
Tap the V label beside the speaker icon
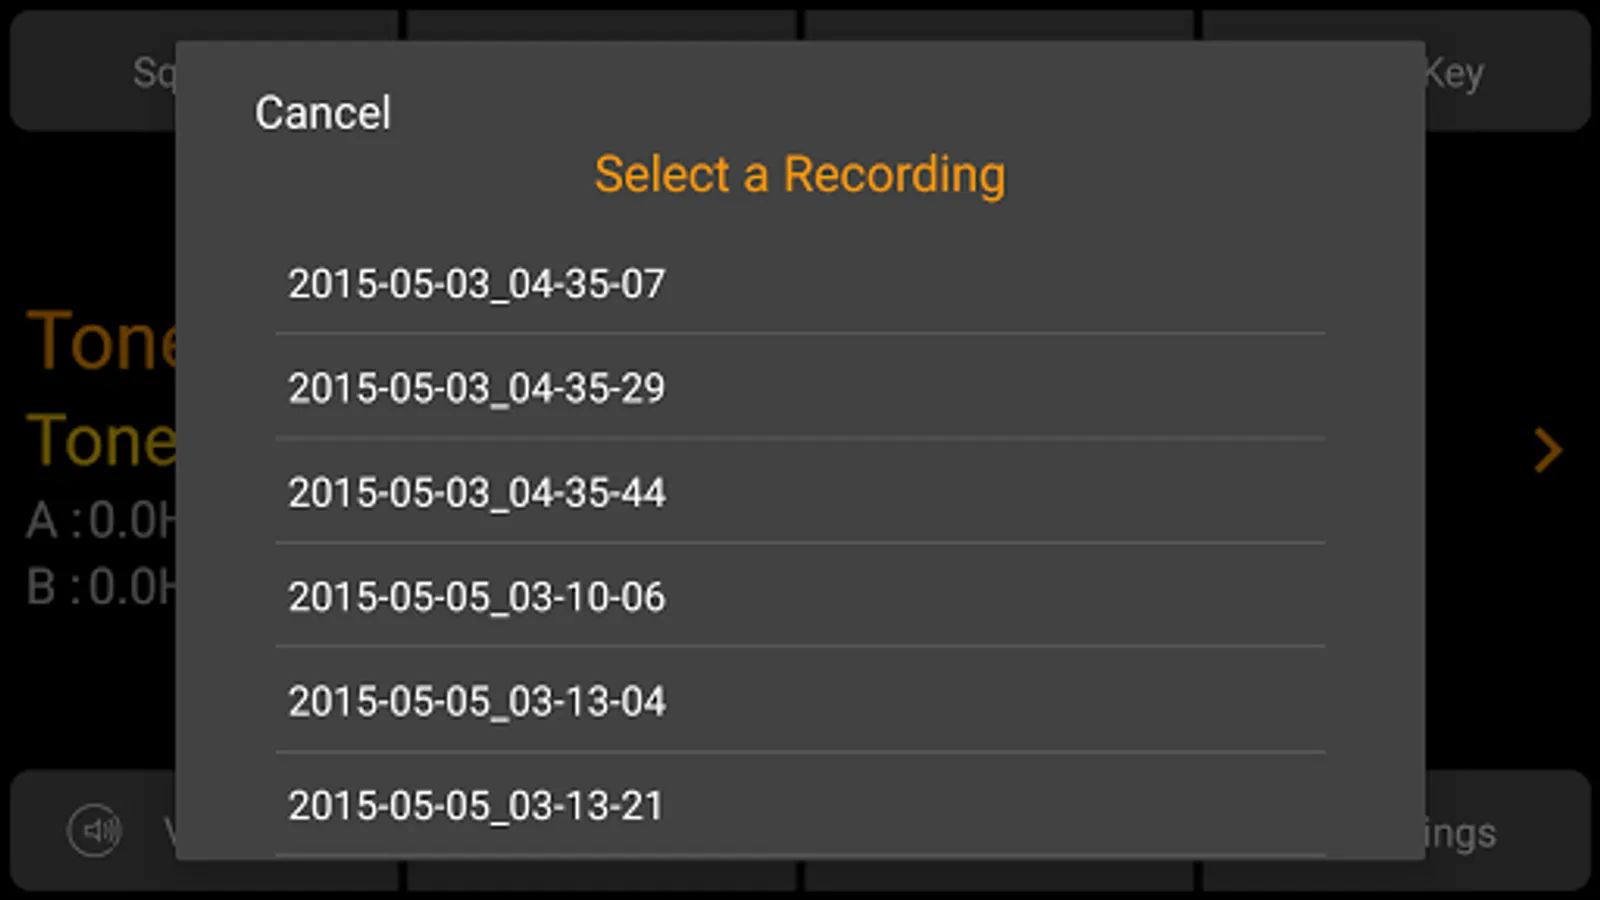(x=169, y=831)
